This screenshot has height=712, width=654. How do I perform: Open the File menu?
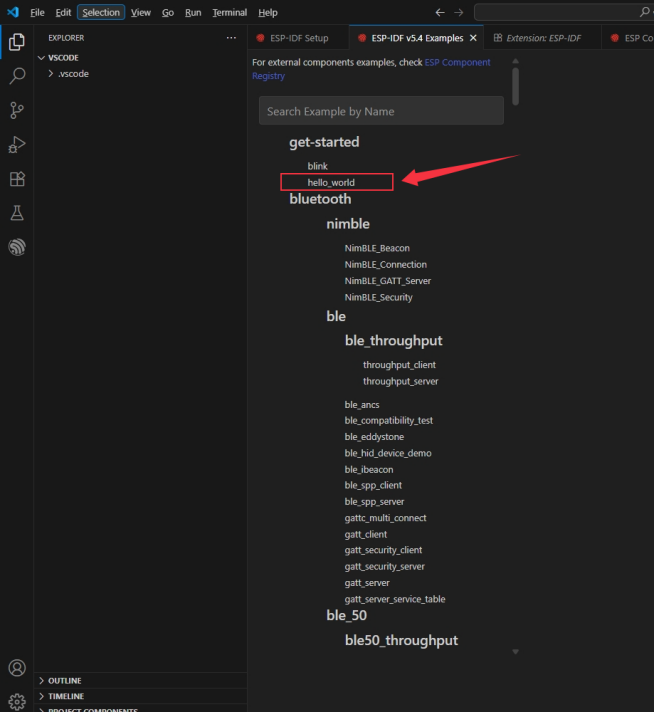tap(37, 12)
